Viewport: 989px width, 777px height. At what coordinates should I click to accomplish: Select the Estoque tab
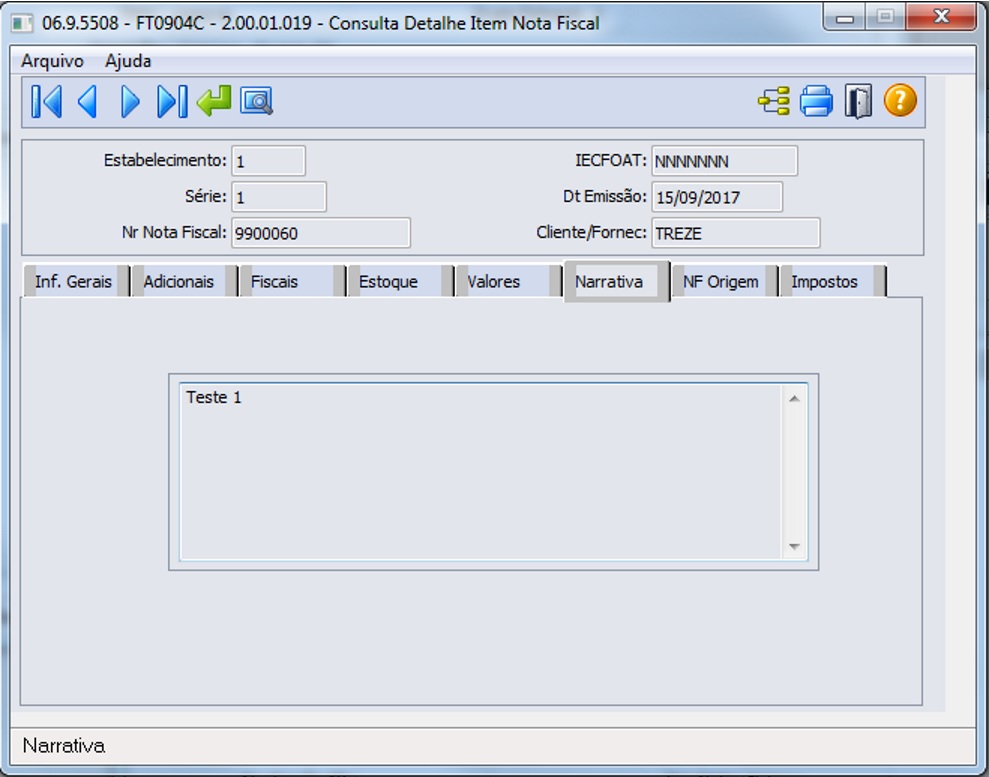click(x=400, y=281)
